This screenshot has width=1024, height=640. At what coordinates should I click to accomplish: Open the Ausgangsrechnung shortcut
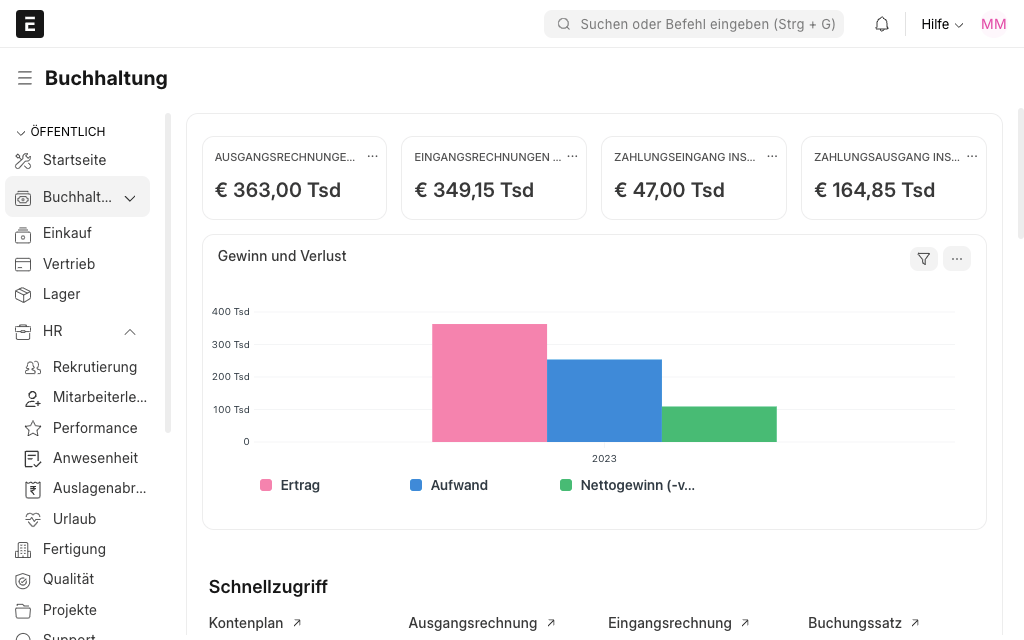click(482, 623)
